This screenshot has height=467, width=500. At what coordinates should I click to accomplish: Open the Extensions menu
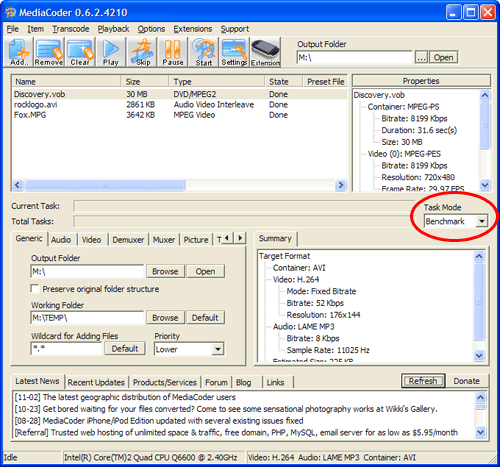[x=193, y=29]
